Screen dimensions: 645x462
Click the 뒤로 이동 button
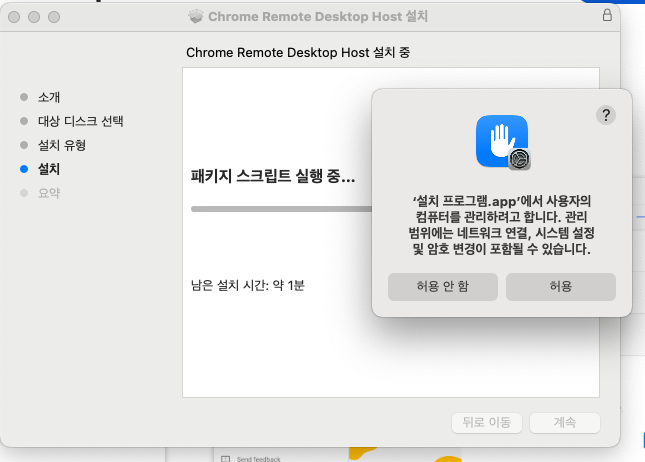(x=487, y=423)
